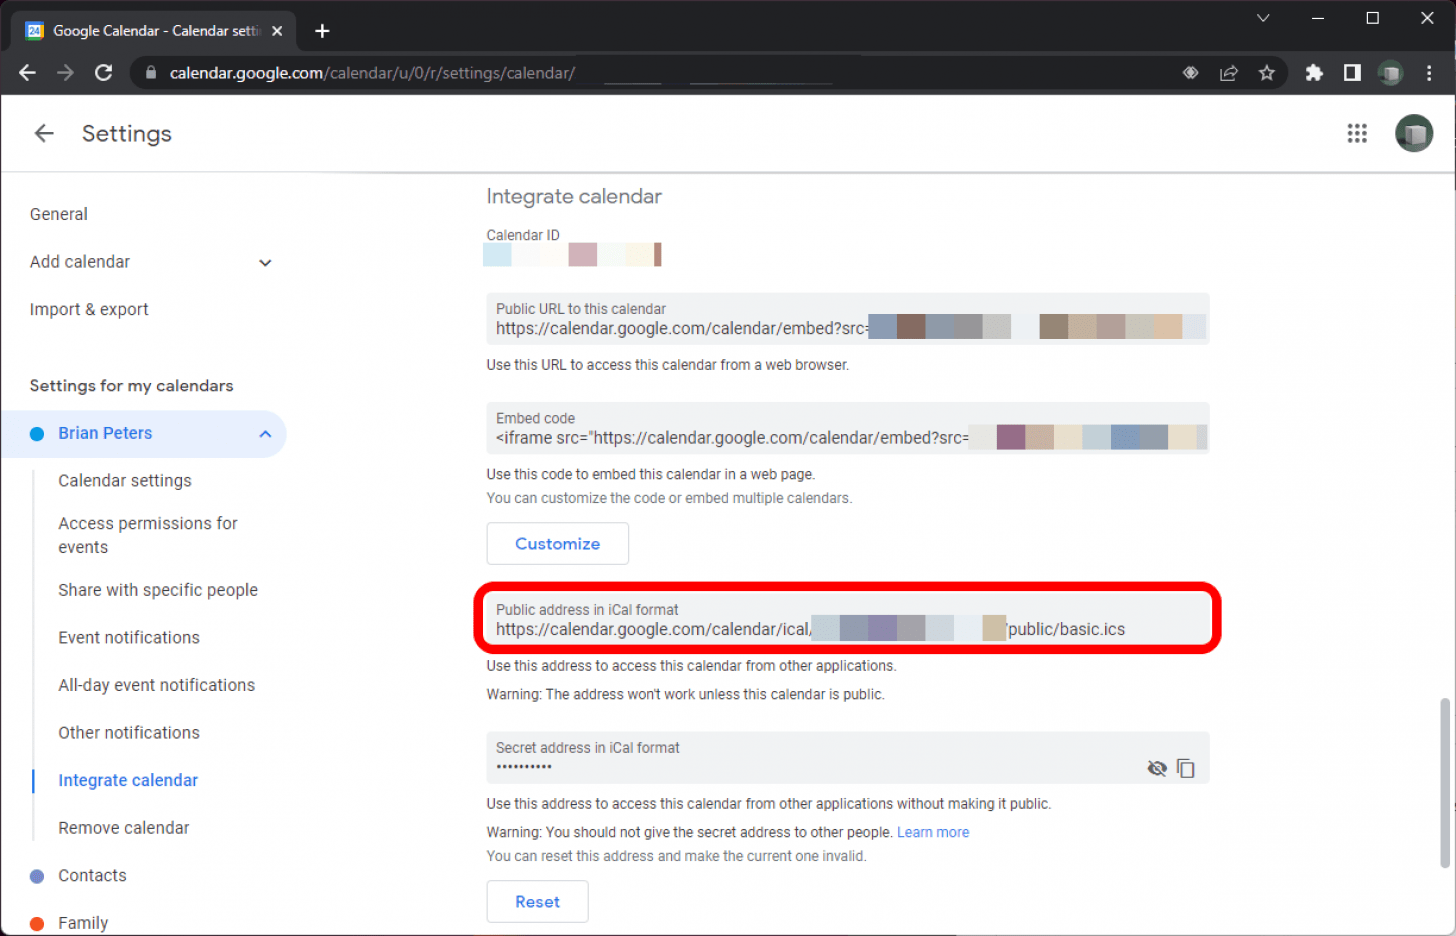Click the browser forward button
This screenshot has height=936, width=1456.
(65, 73)
